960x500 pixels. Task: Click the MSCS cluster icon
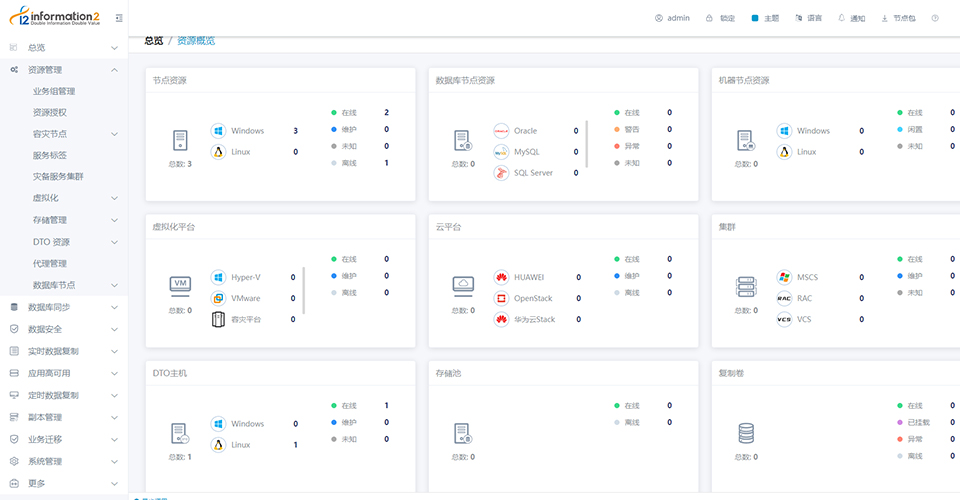click(x=784, y=277)
